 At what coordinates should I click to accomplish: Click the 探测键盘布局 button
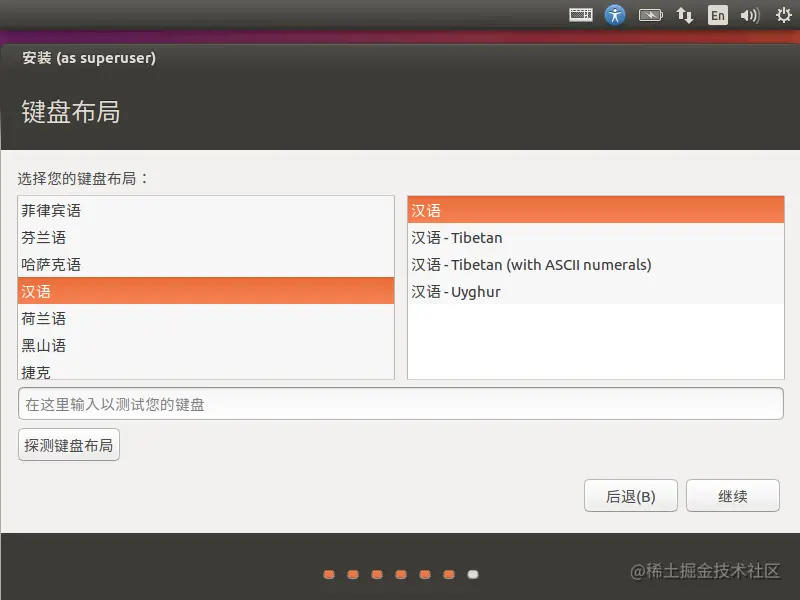(x=69, y=445)
